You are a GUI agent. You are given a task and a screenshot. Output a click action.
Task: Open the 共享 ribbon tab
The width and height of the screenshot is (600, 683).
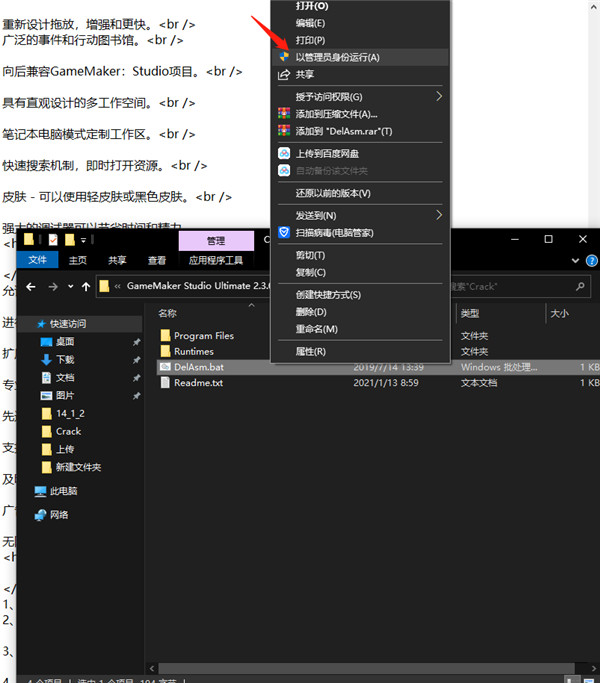(x=117, y=260)
